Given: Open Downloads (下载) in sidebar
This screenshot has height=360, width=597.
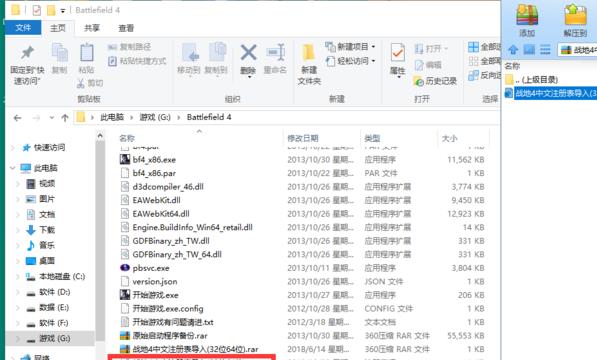Looking at the screenshot, I should (x=47, y=230).
